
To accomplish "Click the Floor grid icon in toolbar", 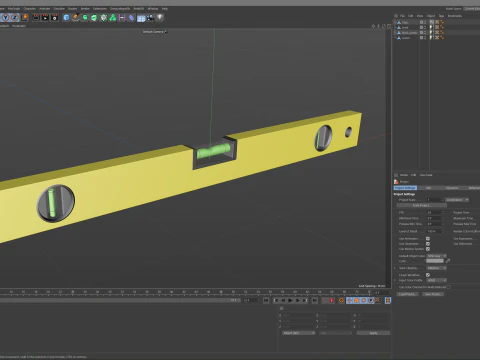I will coord(141,18).
